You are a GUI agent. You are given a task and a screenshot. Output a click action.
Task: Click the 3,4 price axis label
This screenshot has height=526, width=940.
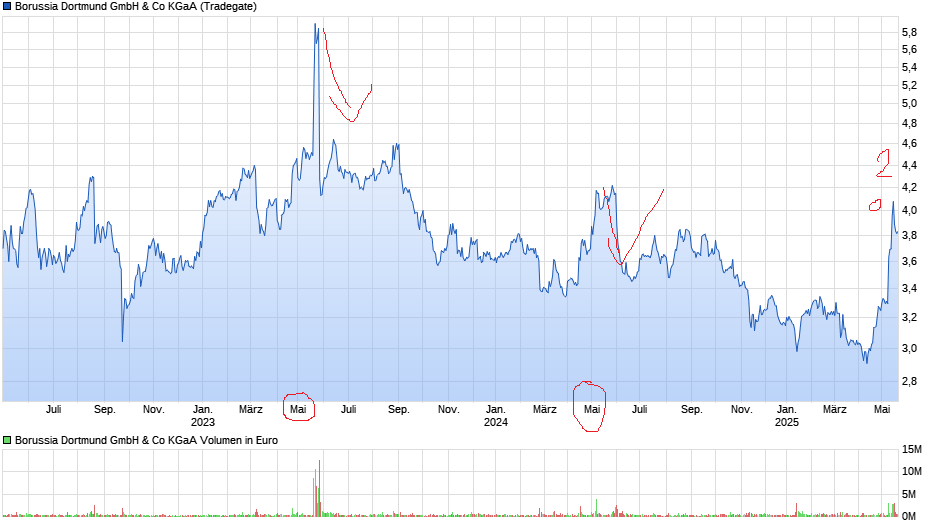[x=909, y=289]
